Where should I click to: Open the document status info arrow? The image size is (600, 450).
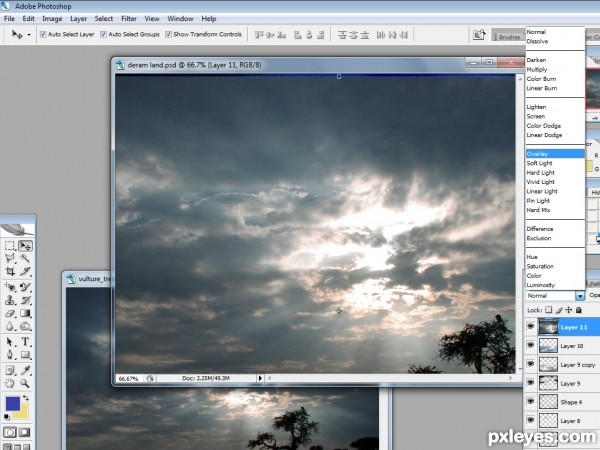260,378
